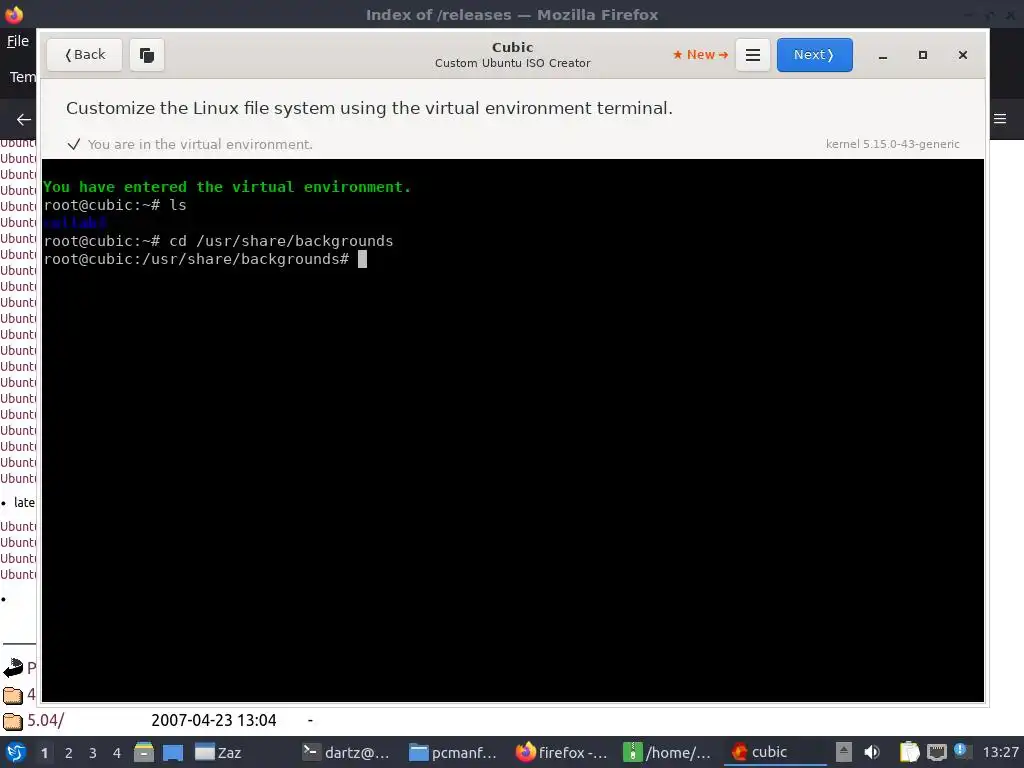
Task: Click the show desktop taskbar icon
Action: click(173, 752)
